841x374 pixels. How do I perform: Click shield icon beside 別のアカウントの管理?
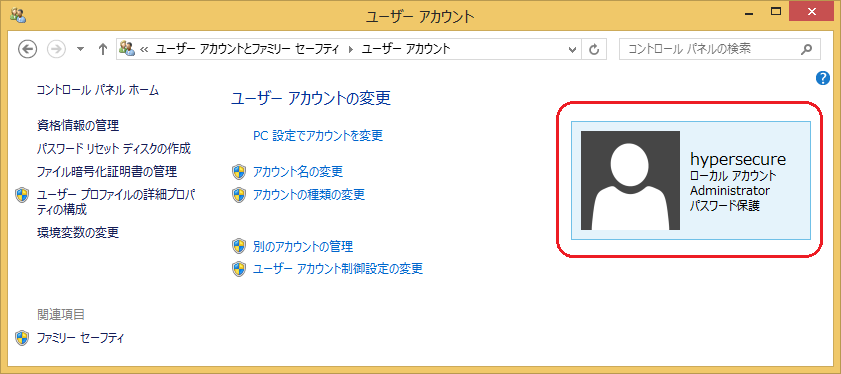tap(239, 246)
